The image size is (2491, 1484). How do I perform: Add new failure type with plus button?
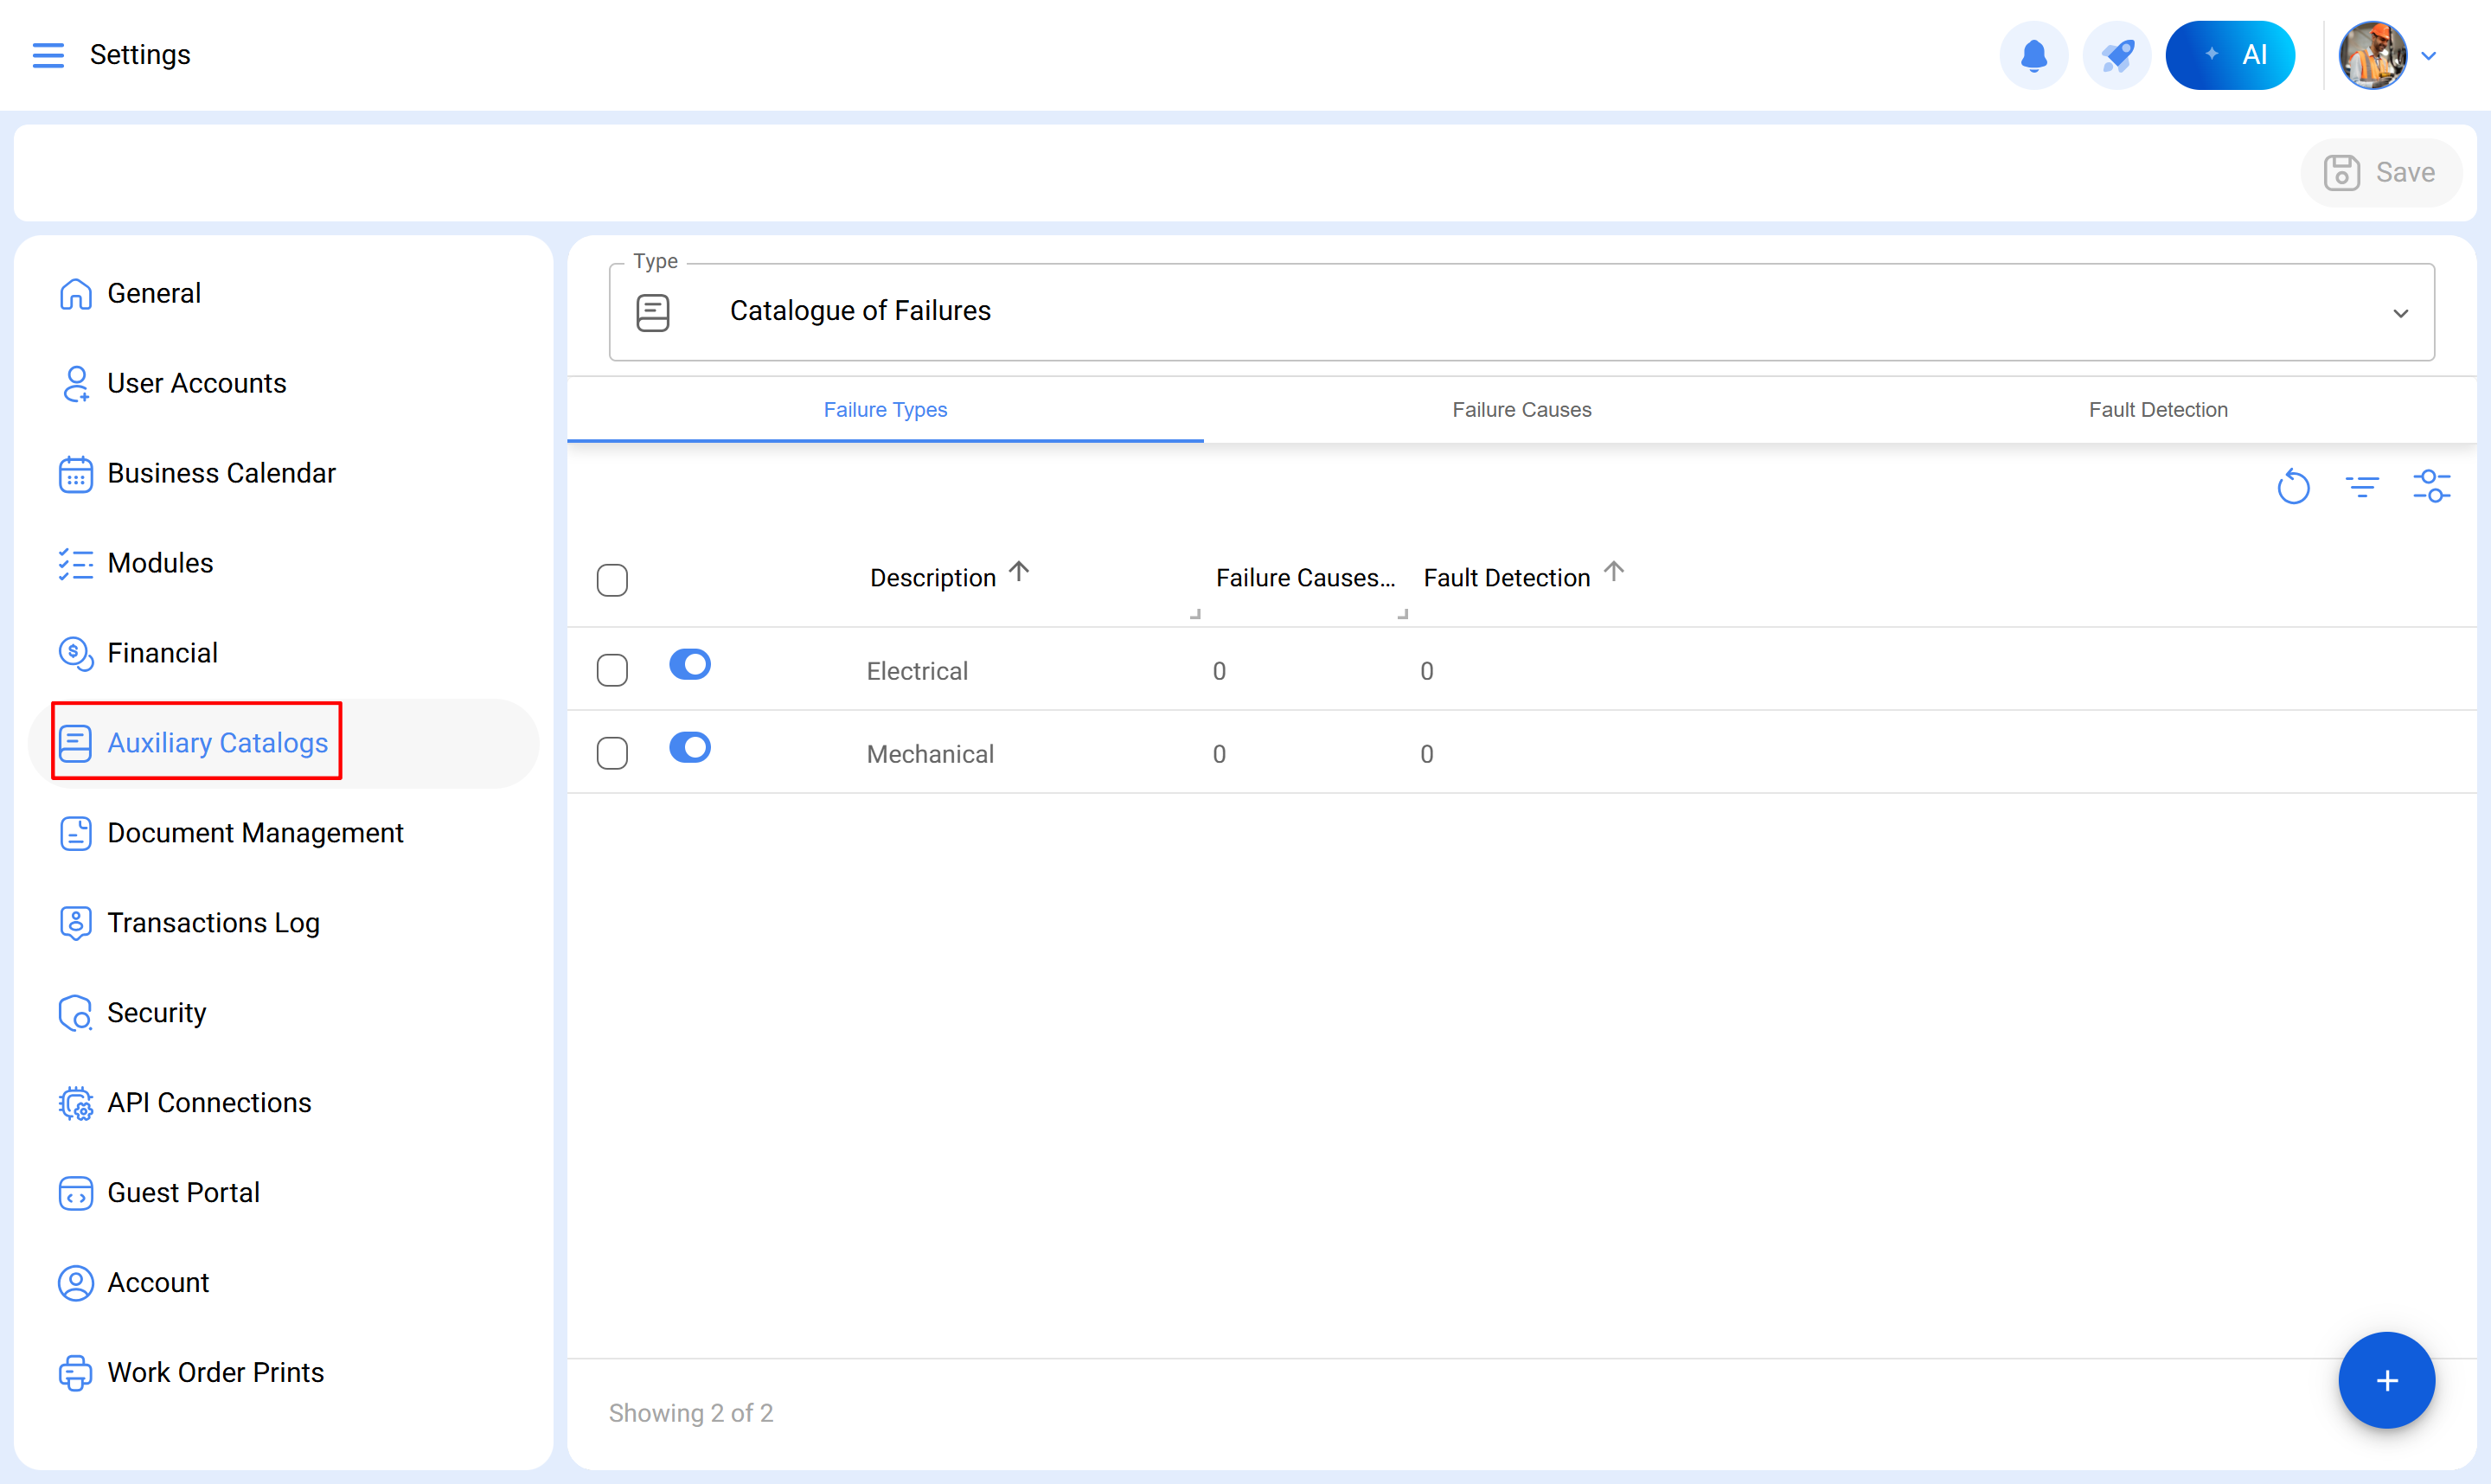(x=2386, y=1380)
